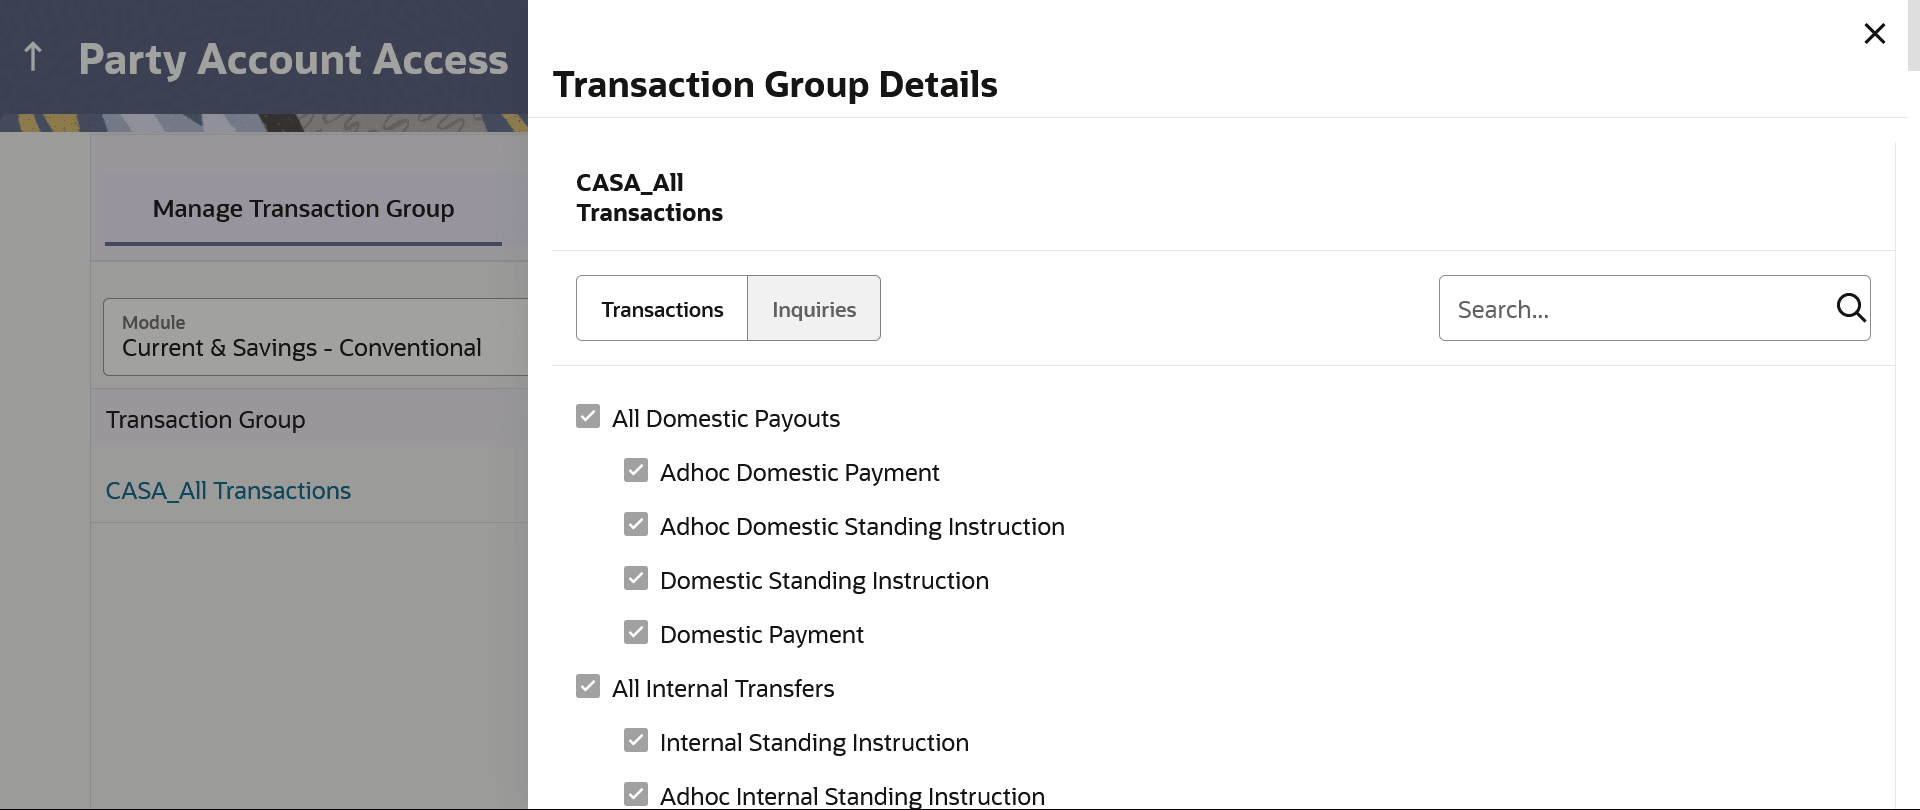Image resolution: width=1920 pixels, height=810 pixels.
Task: Uncheck Adhoc Domestic Payment
Action: [x=636, y=471]
